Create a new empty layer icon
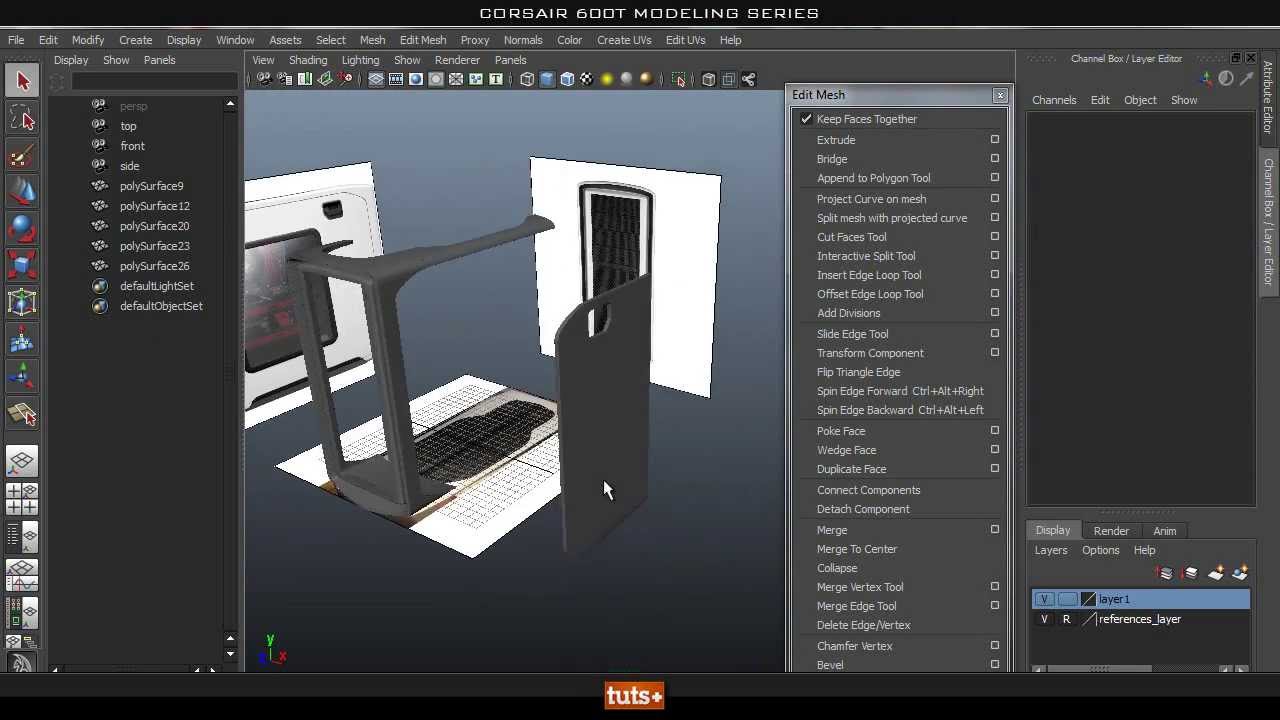The width and height of the screenshot is (1280, 720). click(x=1216, y=573)
